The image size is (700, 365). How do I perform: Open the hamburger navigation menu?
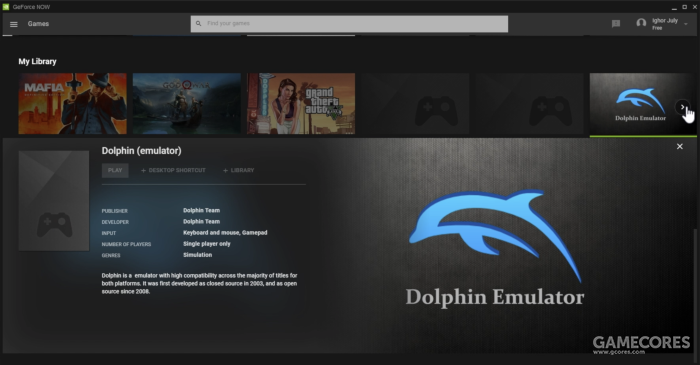14,24
